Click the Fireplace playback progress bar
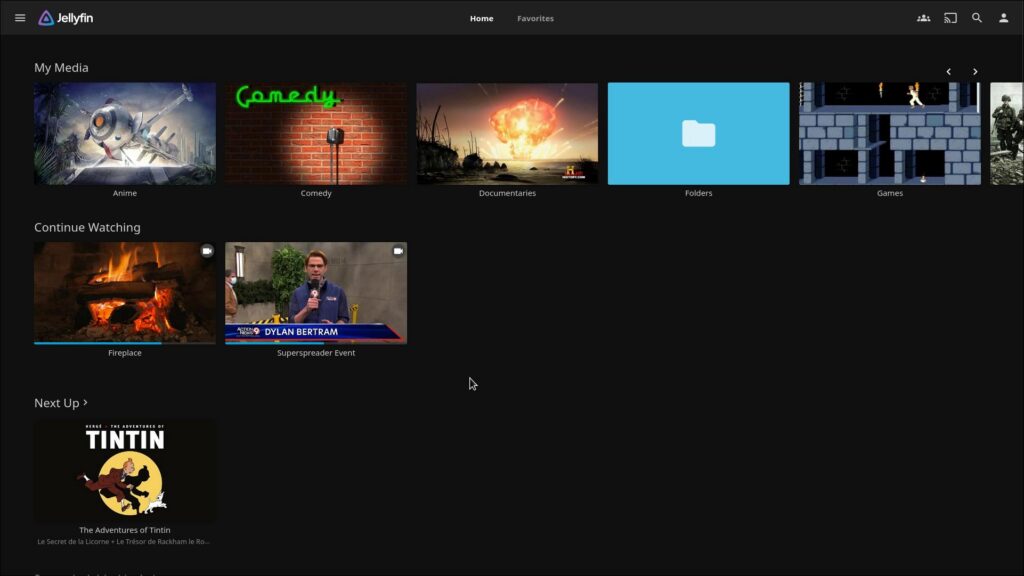 coord(98,343)
